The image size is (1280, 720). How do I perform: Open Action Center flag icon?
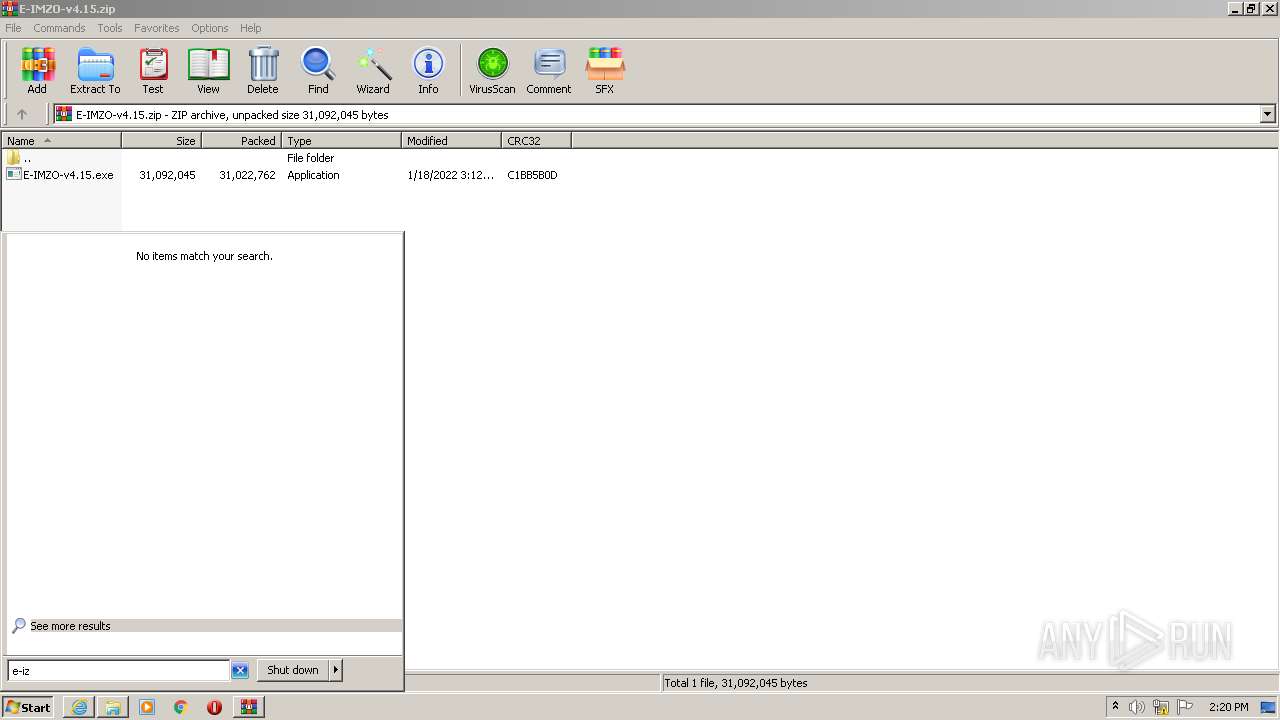1185,707
